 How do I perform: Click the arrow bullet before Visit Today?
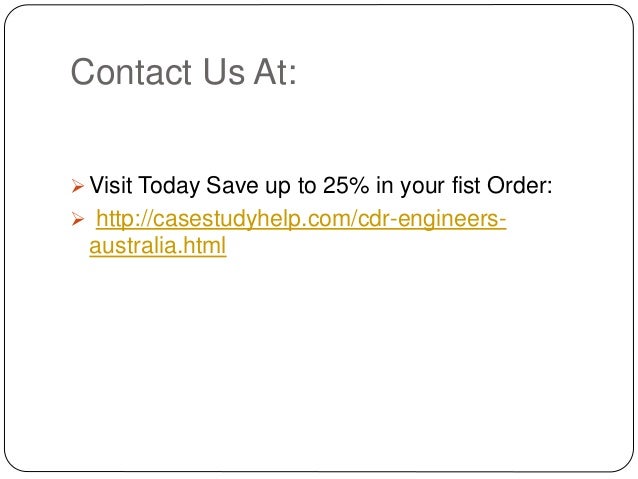(77, 186)
